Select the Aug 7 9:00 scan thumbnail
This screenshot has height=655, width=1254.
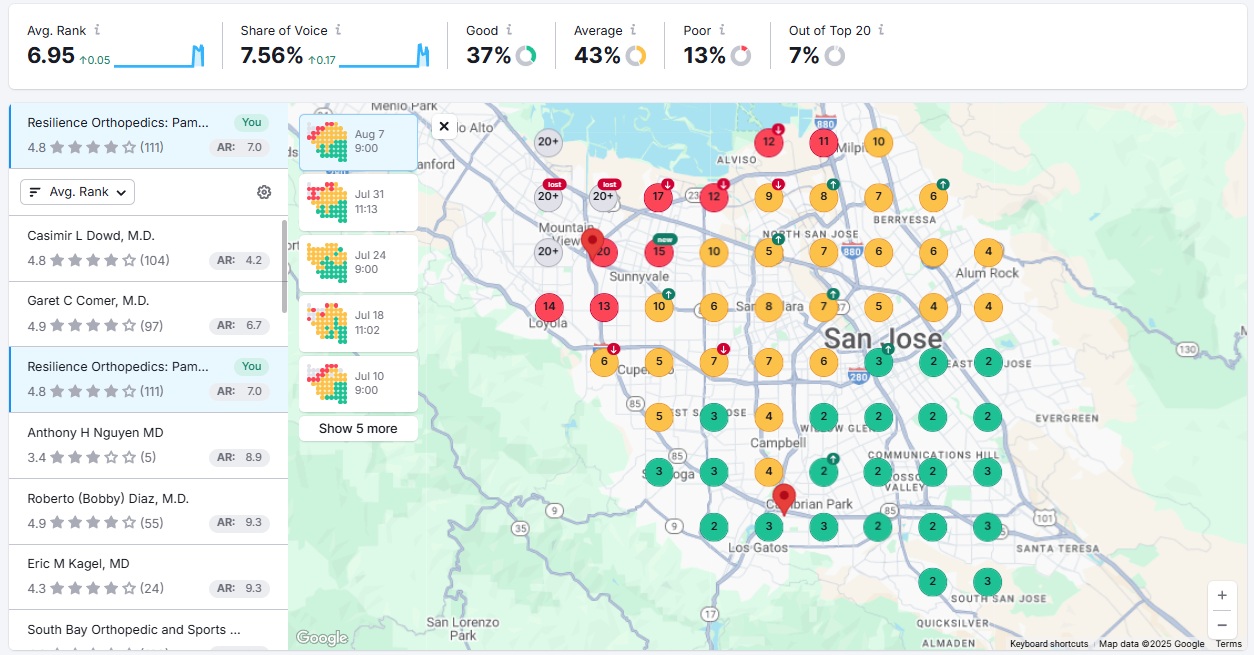pos(358,142)
